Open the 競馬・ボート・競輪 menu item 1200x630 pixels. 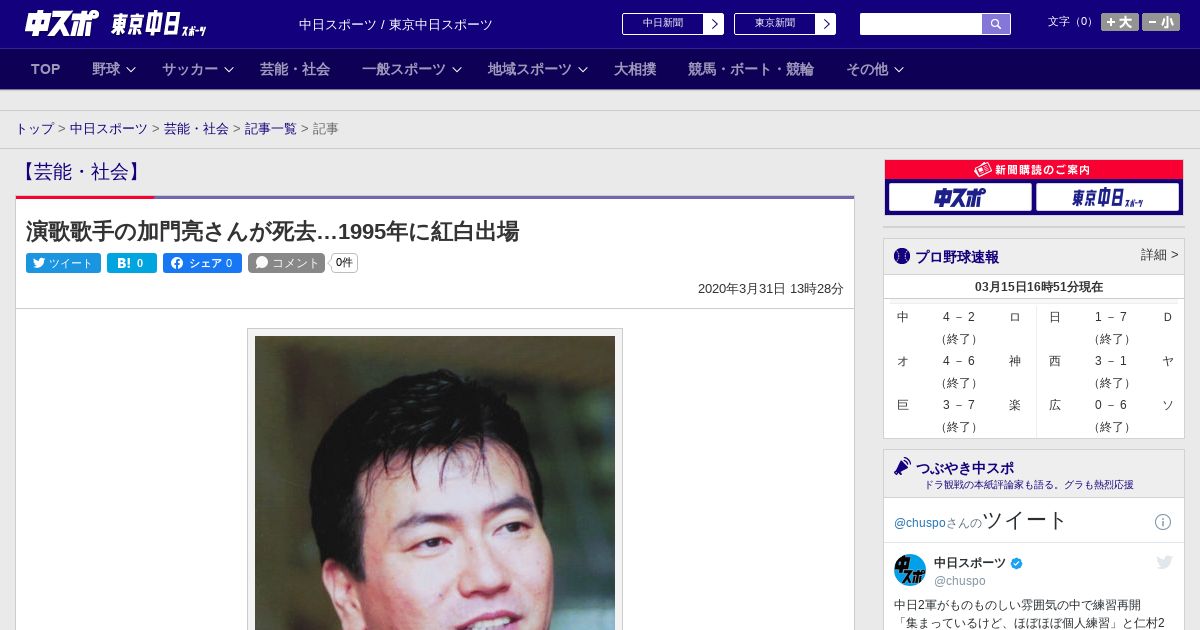coord(751,69)
